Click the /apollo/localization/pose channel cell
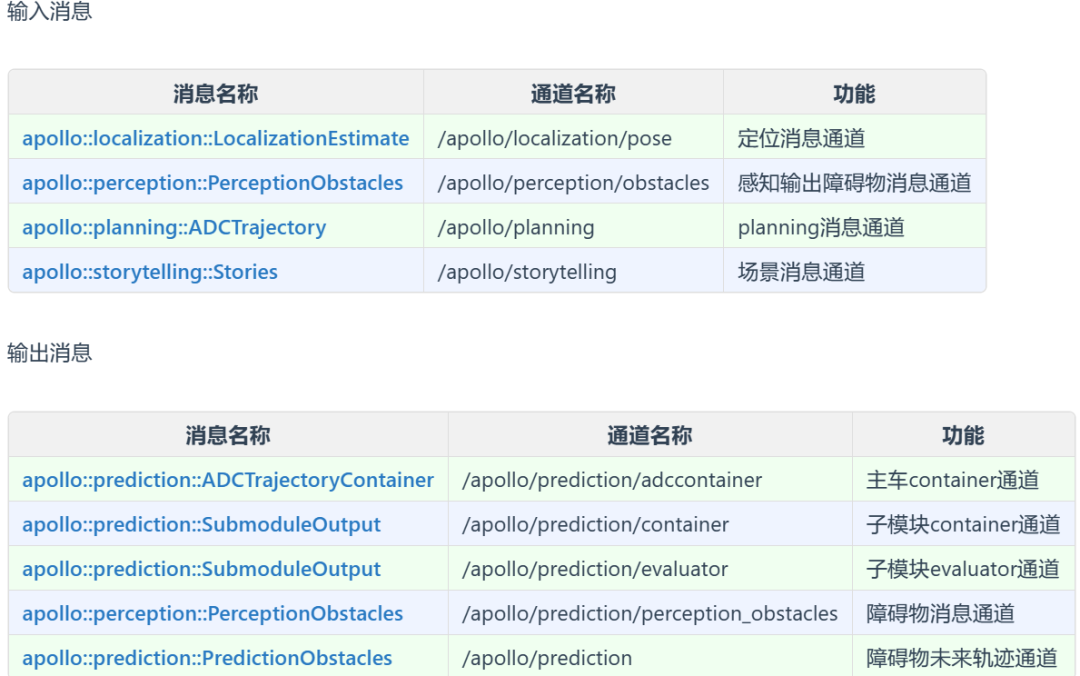1080x676 pixels. [x=554, y=138]
